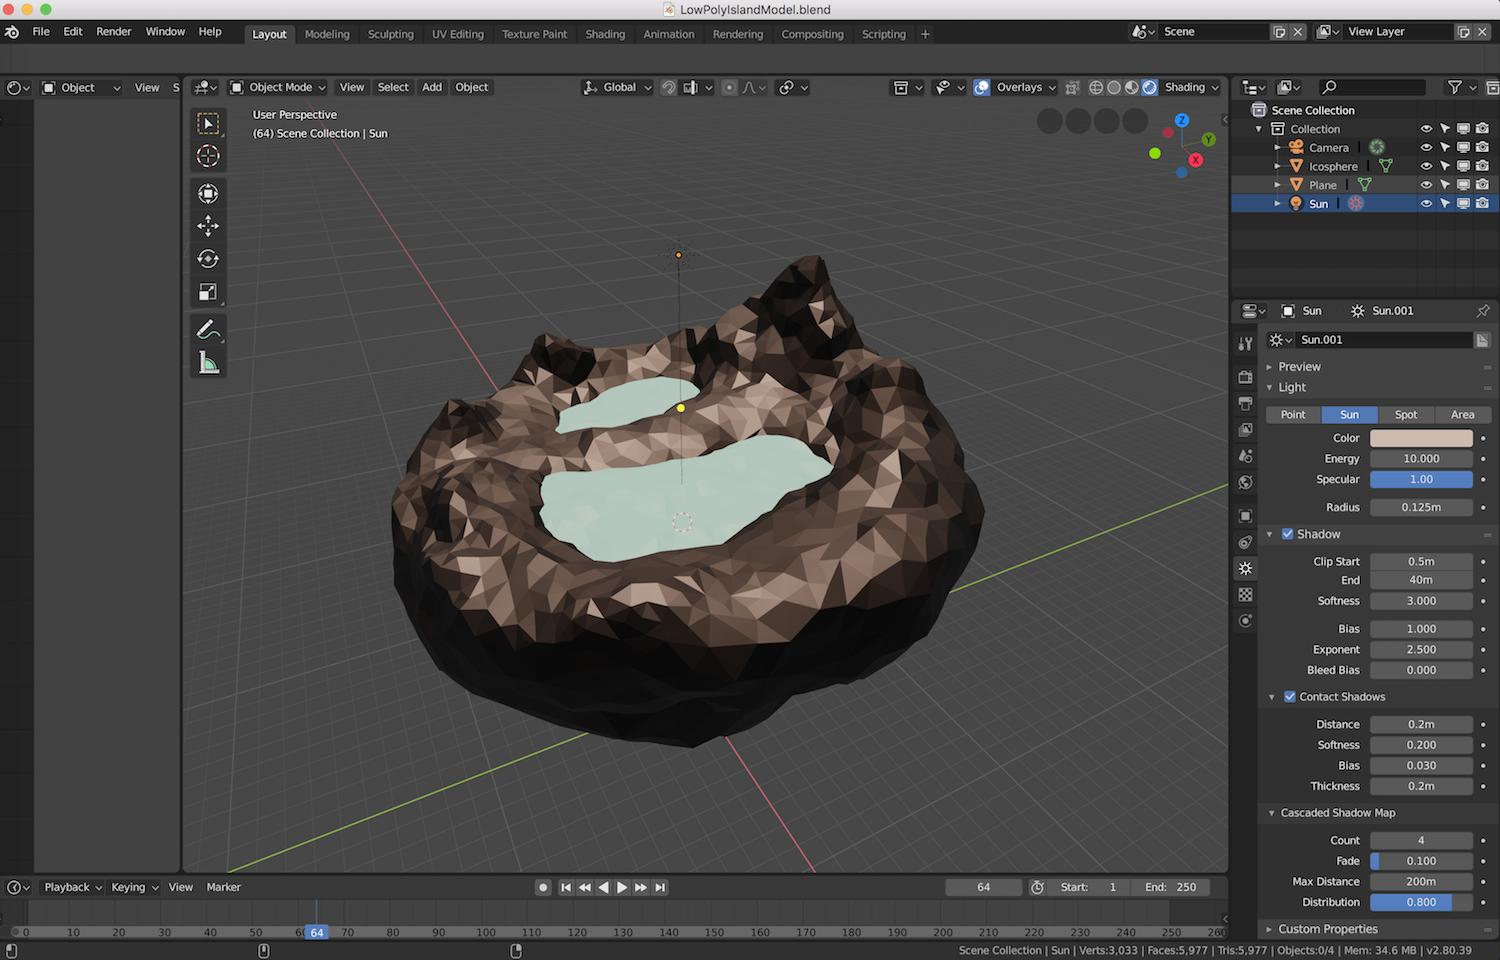Open the Scene properties tab
Image resolution: width=1500 pixels, height=960 pixels.
1245,455
